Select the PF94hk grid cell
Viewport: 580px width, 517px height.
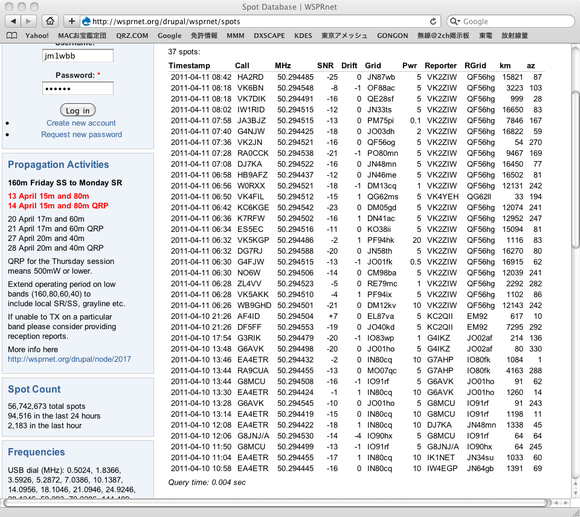point(381,240)
